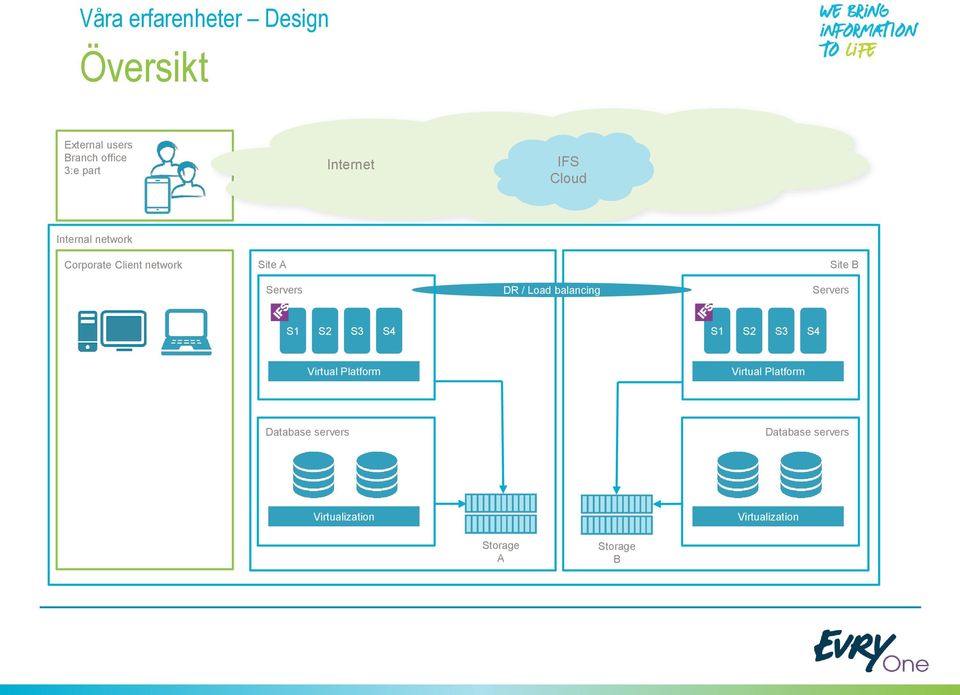Click the '3:e part' text
Viewport: 960px width, 695px height.
point(83,171)
